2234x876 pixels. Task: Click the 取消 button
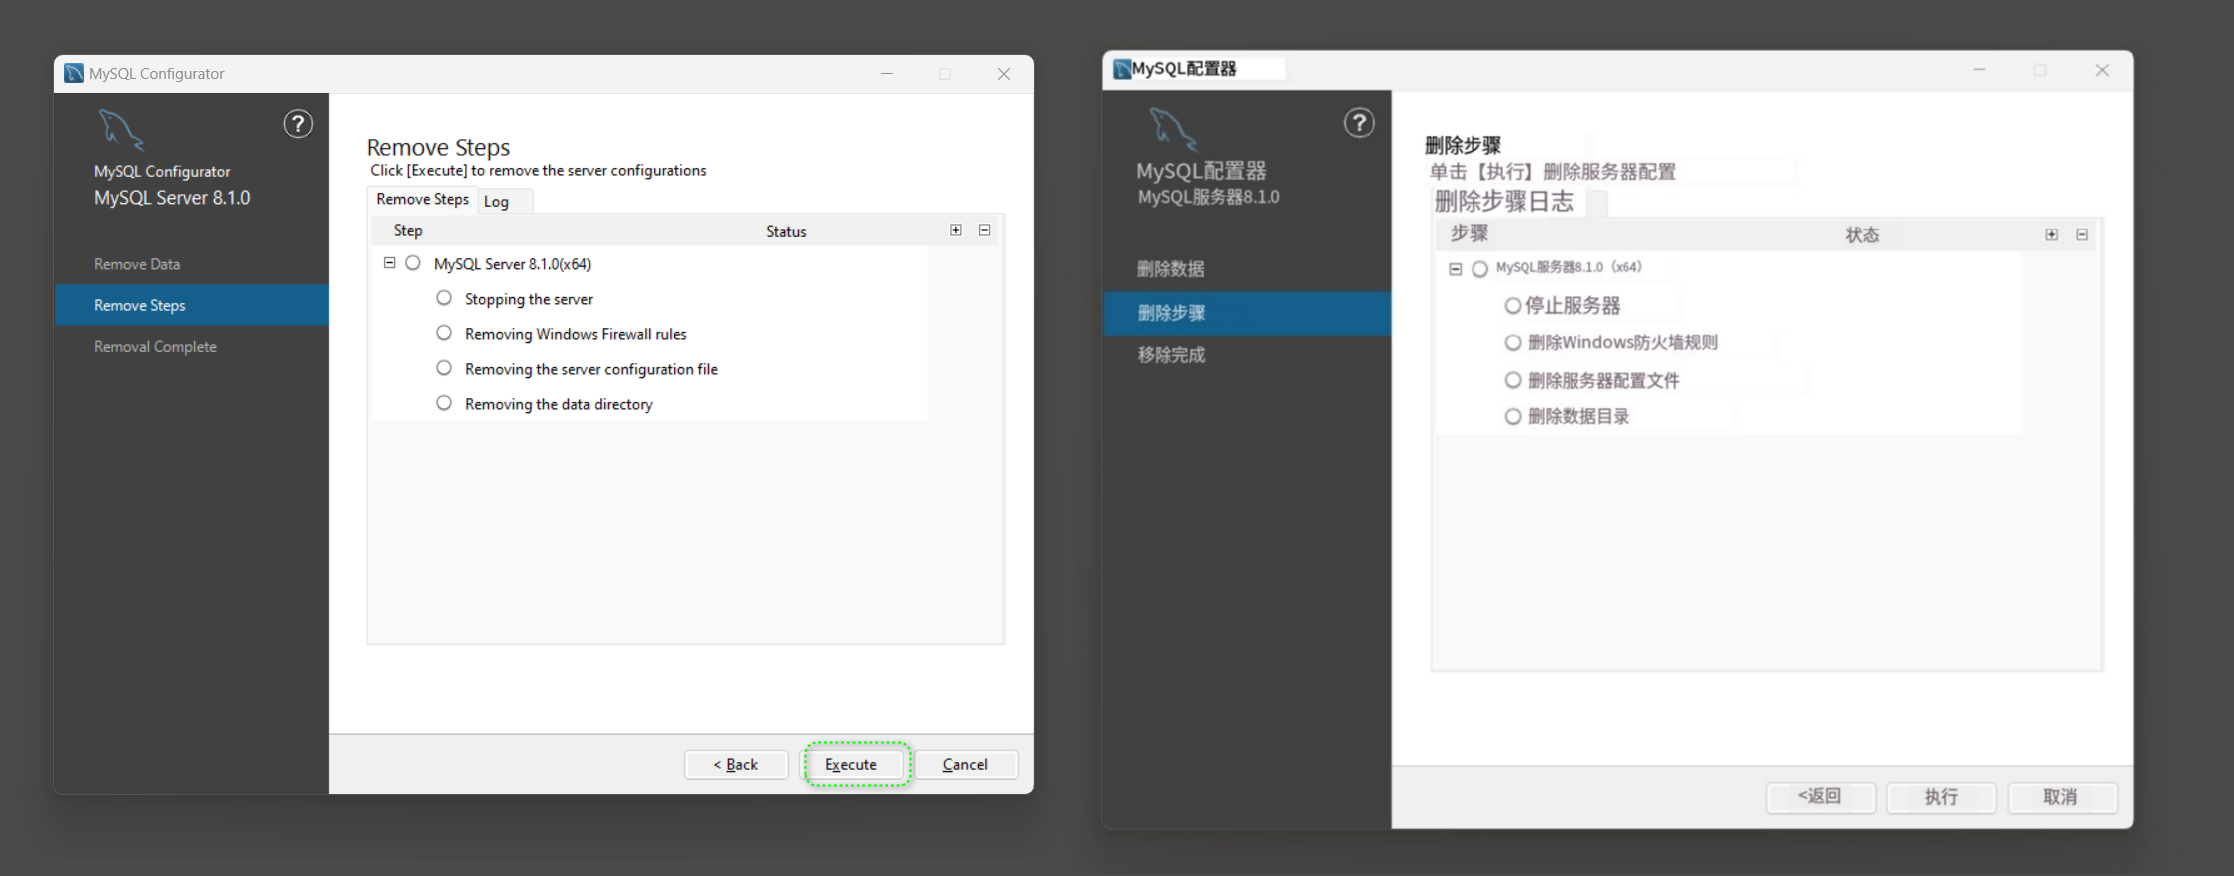(2061, 797)
